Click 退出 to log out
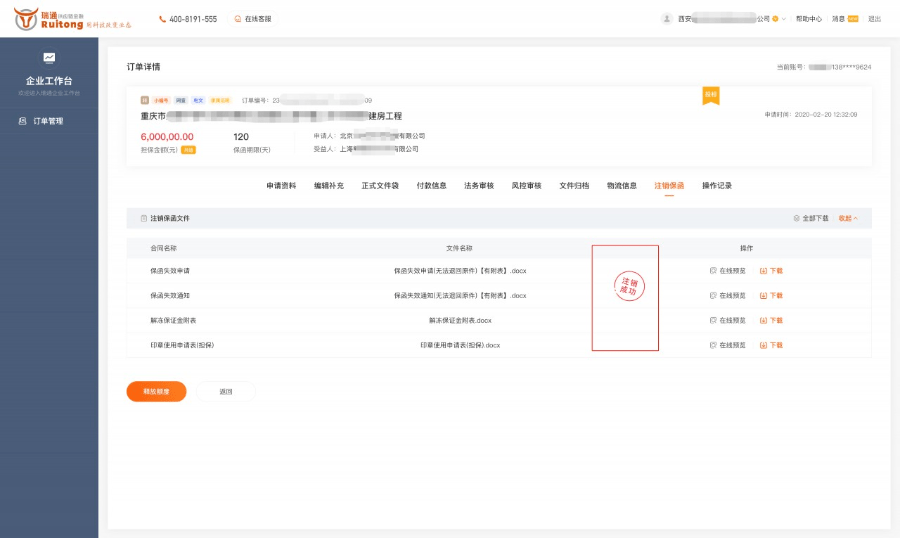This screenshot has height=538, width=900. (874, 19)
